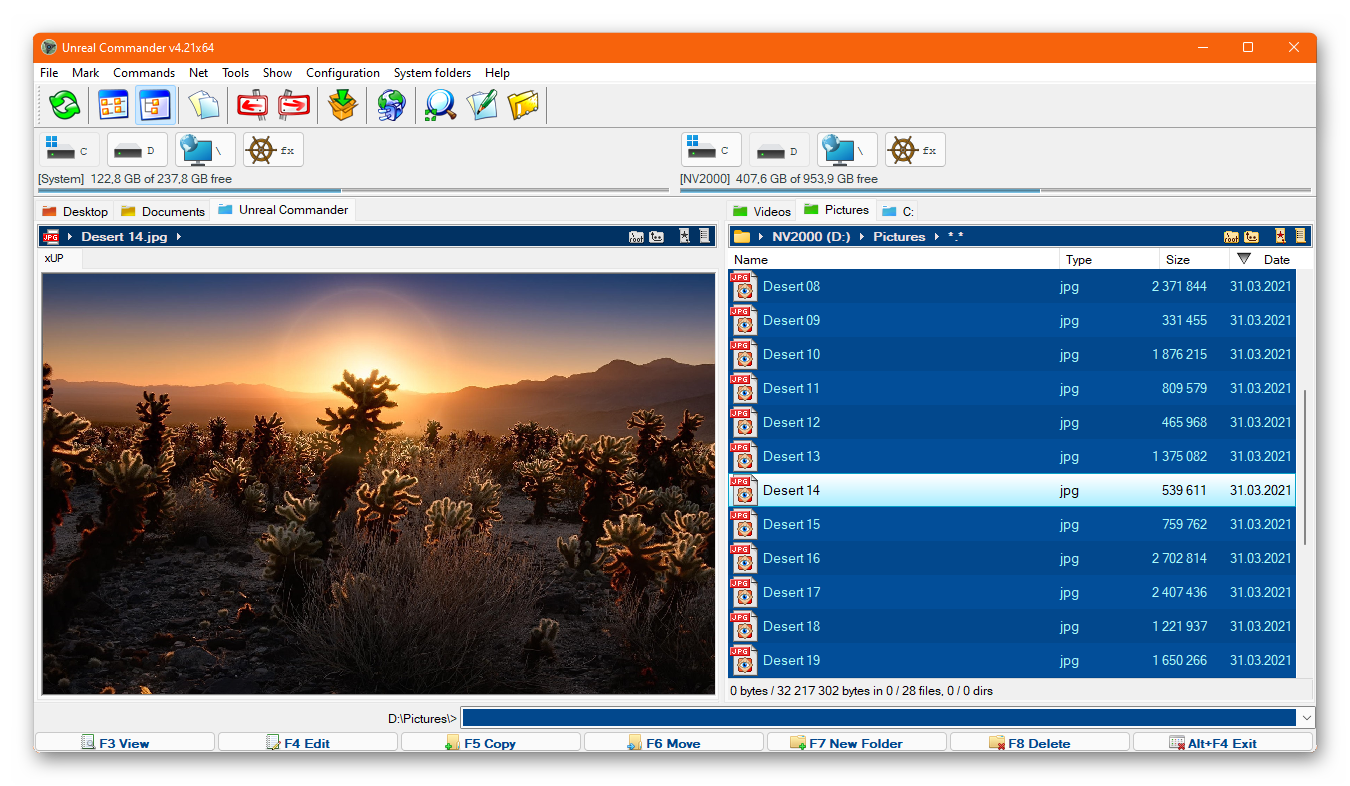This screenshot has width=1350, height=786.
Task: Open network drive button in right panel
Action: coord(847,150)
